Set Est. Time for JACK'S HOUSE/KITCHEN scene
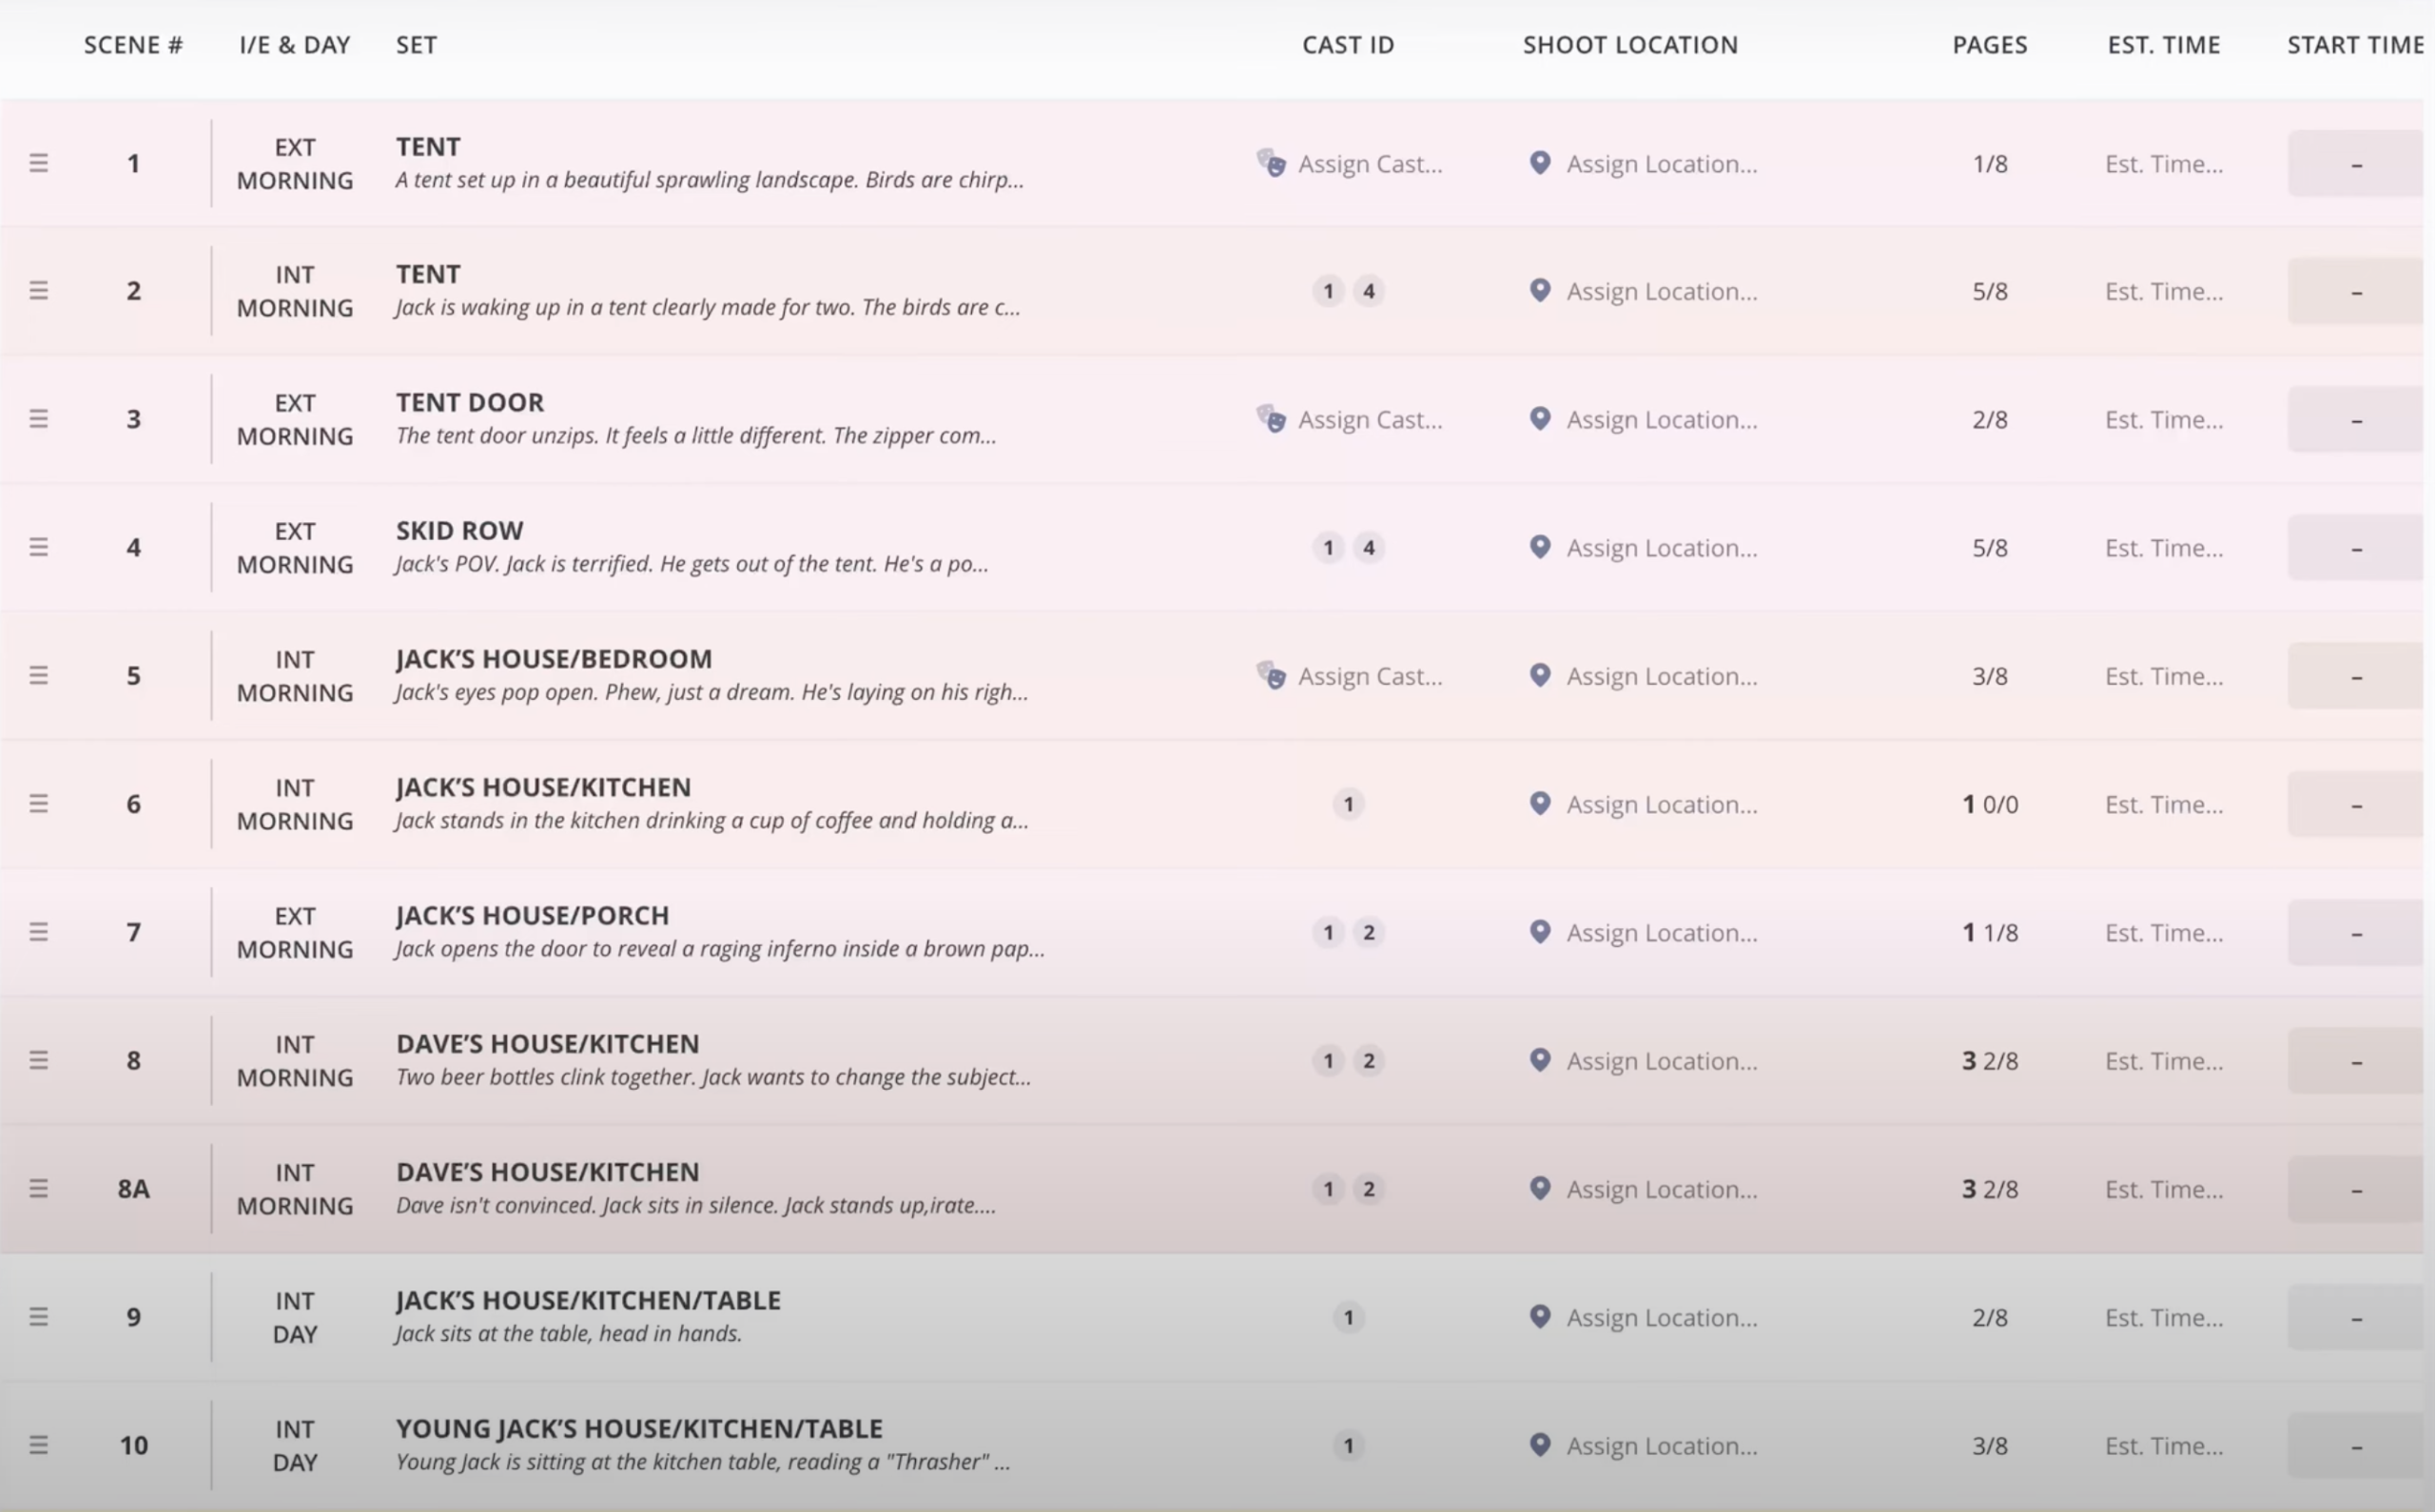The image size is (2435, 1512). (x=2163, y=804)
